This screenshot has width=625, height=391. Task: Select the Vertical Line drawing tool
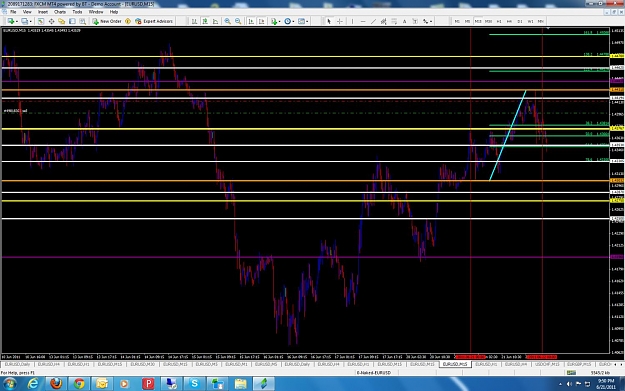(352, 21)
